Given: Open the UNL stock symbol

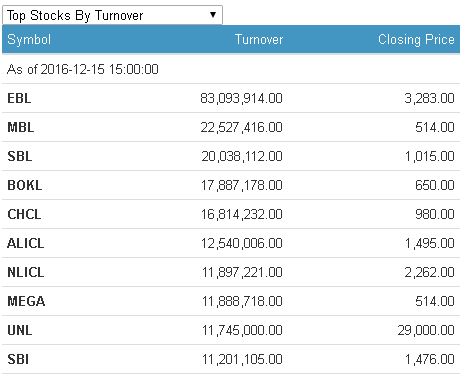Looking at the screenshot, I should (20, 330).
